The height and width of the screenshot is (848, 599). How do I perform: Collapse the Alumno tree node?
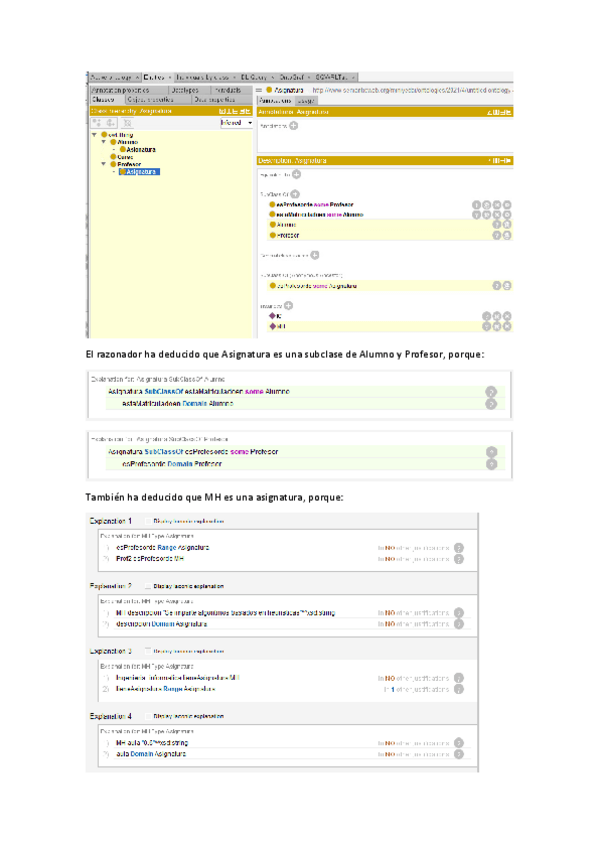[104, 142]
